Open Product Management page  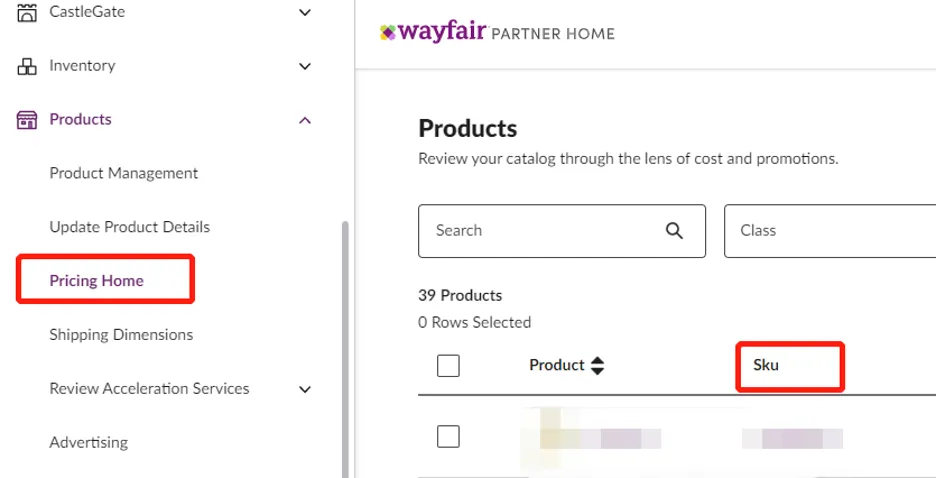[x=124, y=173]
